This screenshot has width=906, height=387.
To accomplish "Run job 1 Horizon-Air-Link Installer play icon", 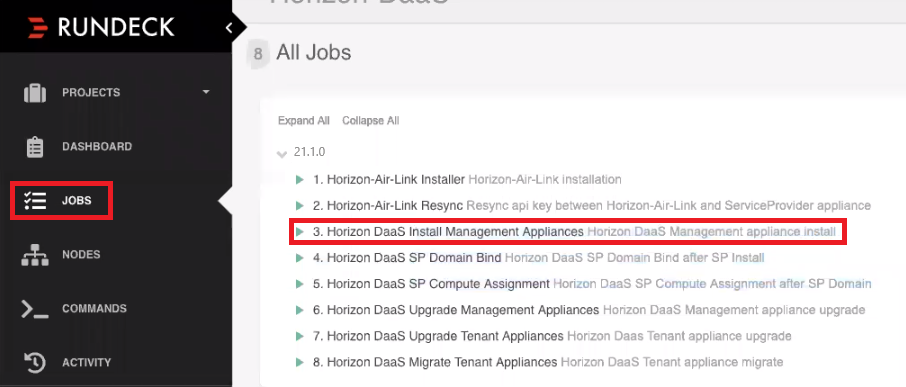I will (x=299, y=180).
